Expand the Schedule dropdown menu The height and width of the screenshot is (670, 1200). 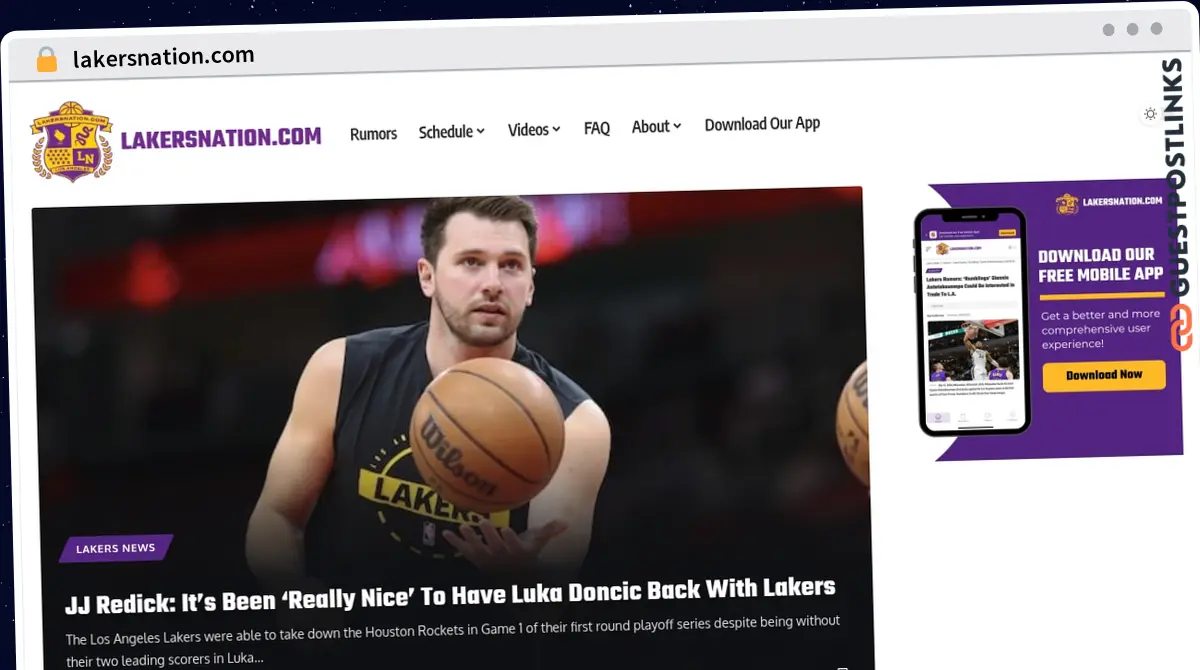[451, 131]
